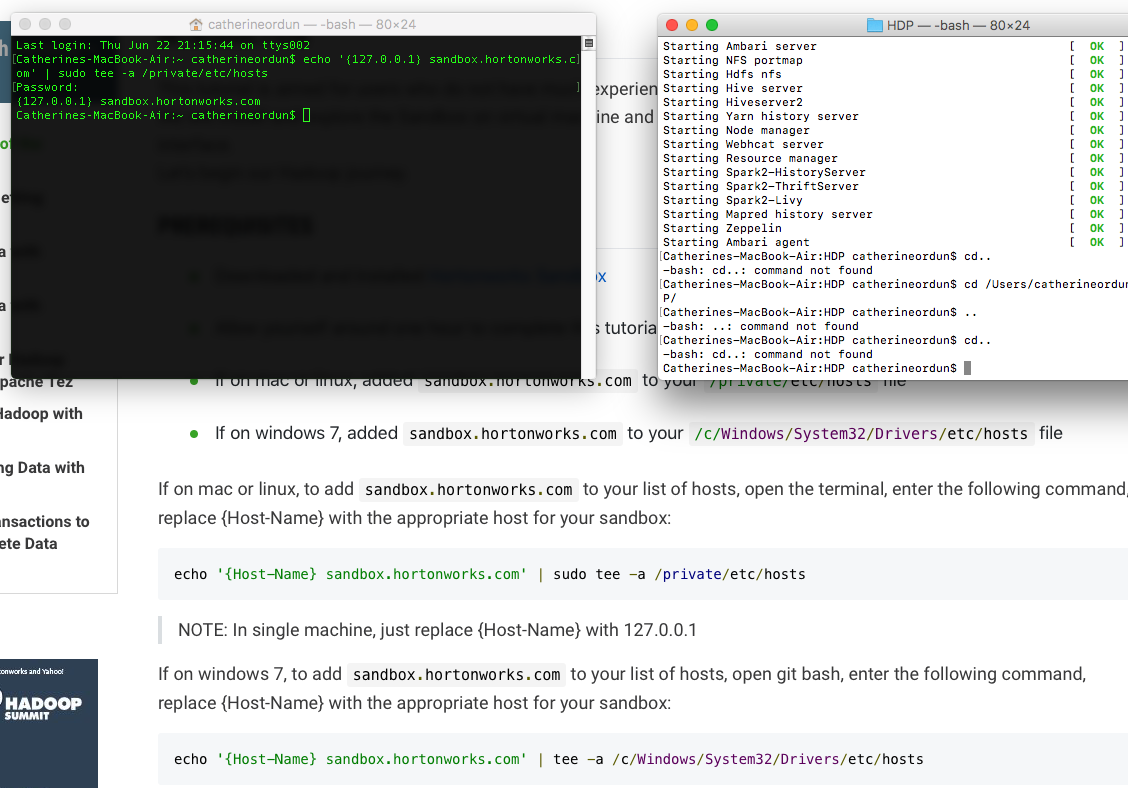This screenshot has width=1128, height=788.
Task: Open the 'ansactions to ete Data' sidebar link
Action: coord(44,533)
